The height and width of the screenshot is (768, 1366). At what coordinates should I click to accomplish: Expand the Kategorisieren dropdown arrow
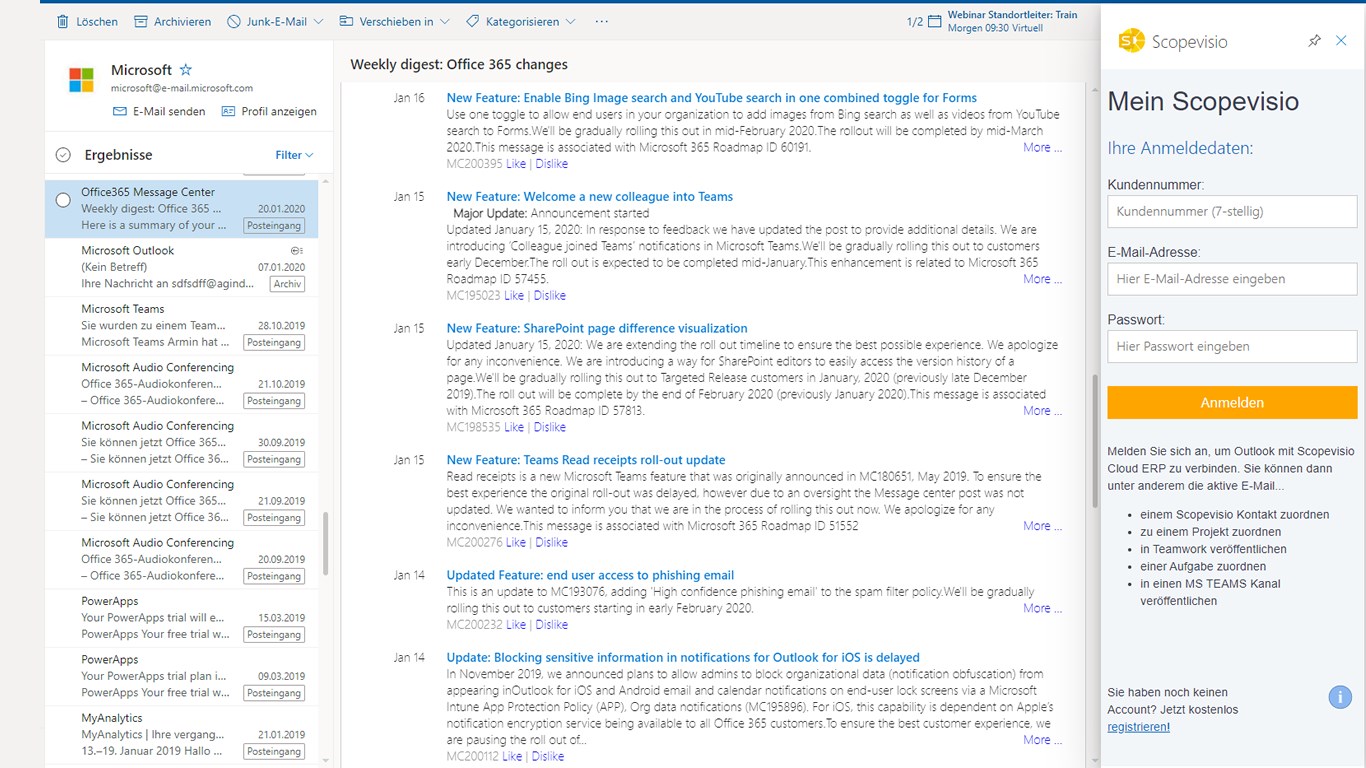coord(570,21)
